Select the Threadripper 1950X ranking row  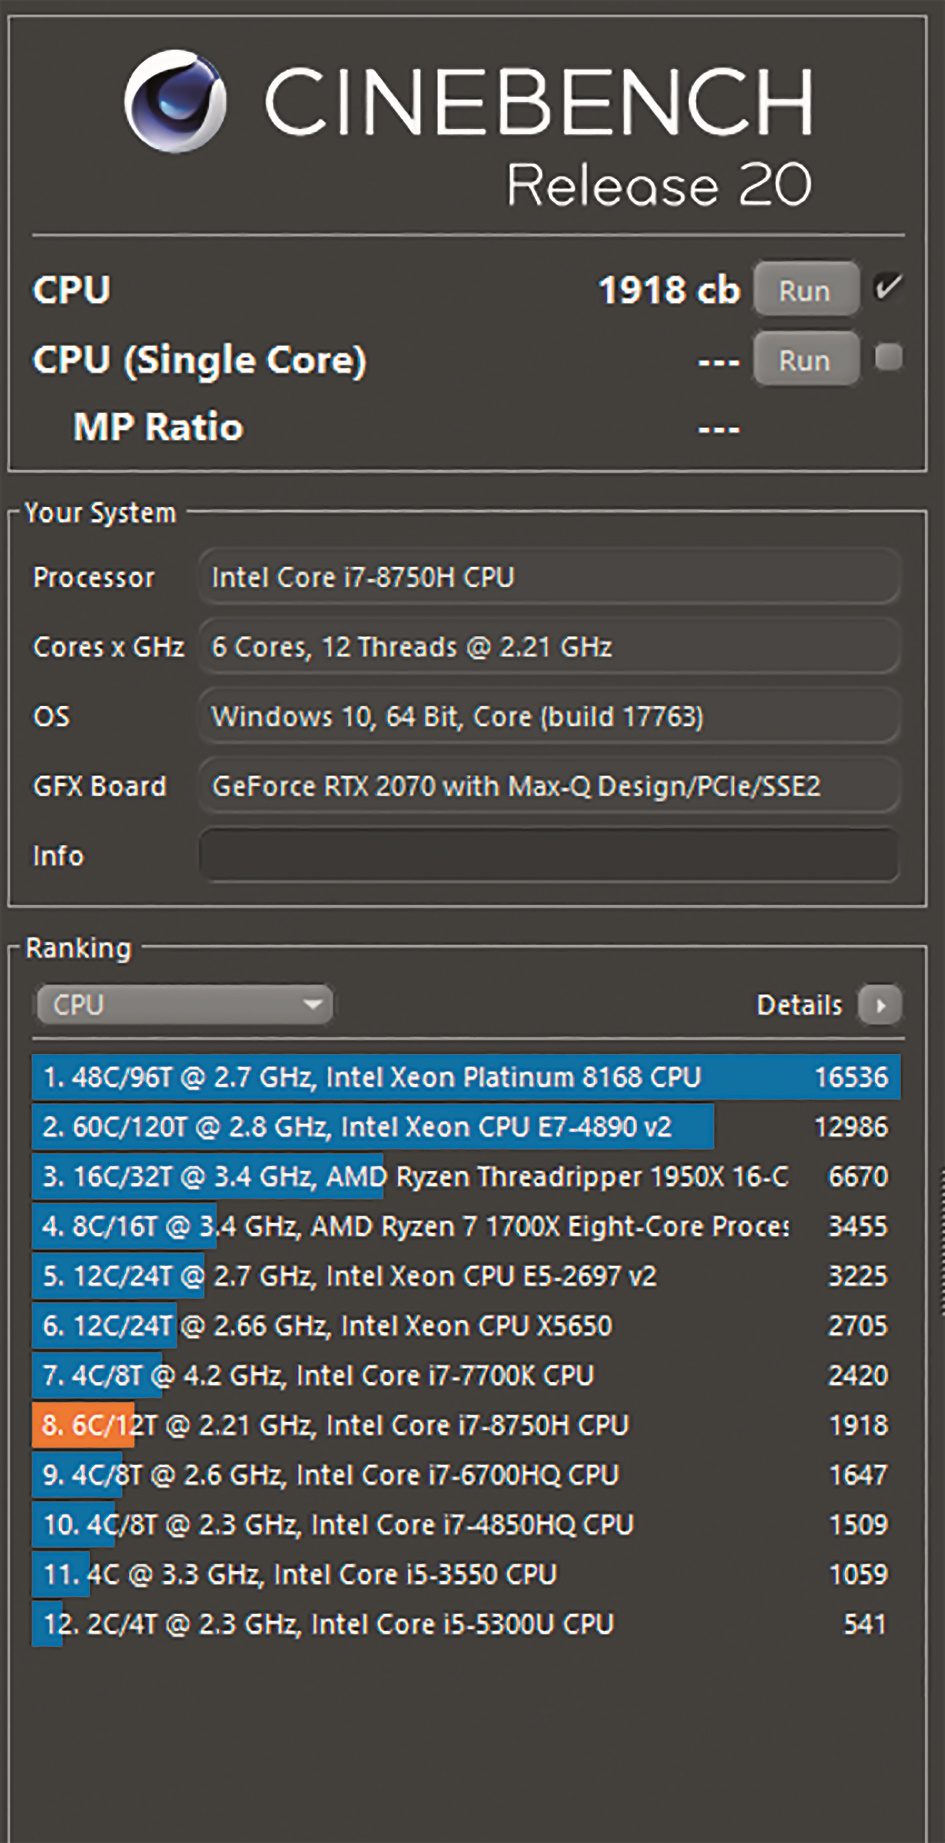pos(465,1176)
